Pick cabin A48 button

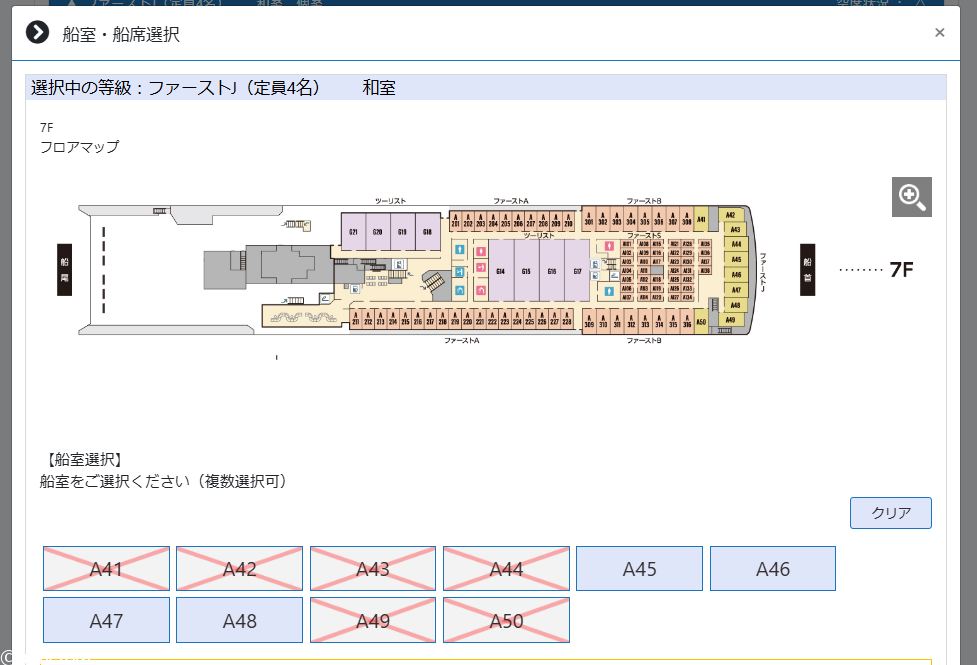pos(239,621)
